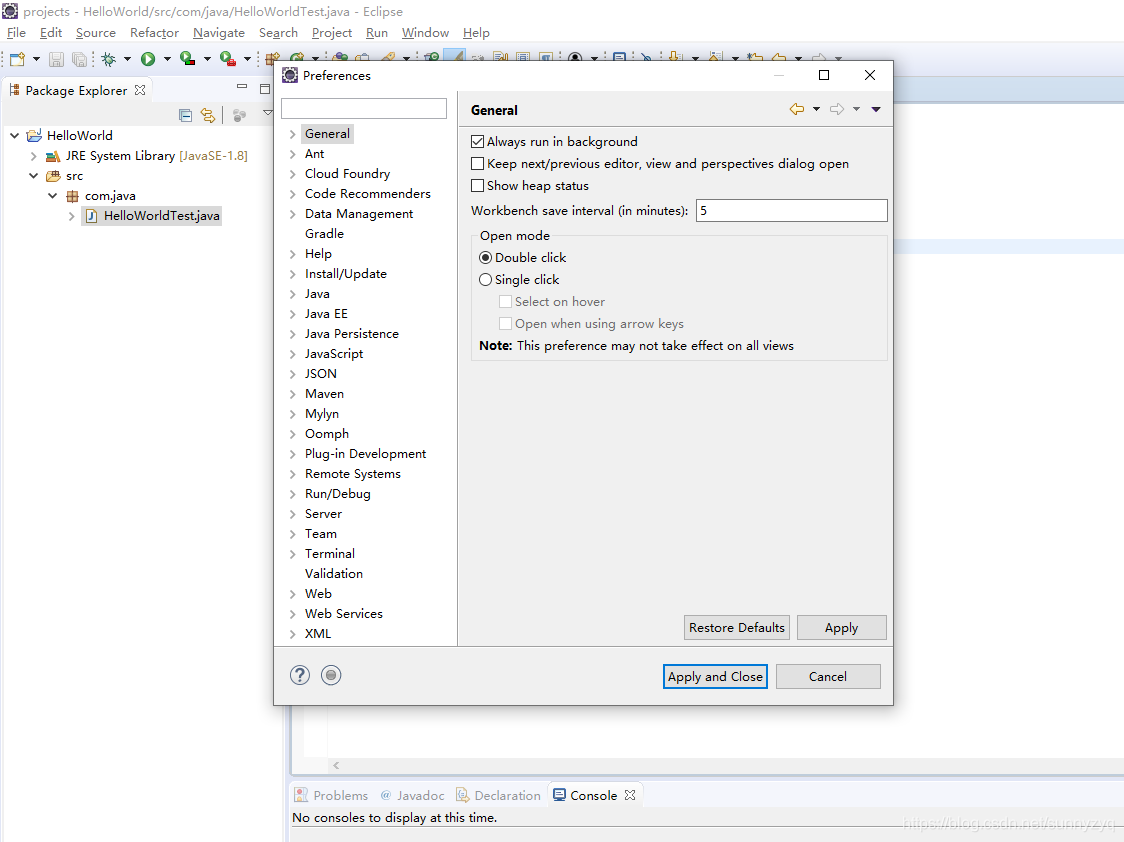Click the External Tools run icon
The width and height of the screenshot is (1124, 842).
(227, 59)
